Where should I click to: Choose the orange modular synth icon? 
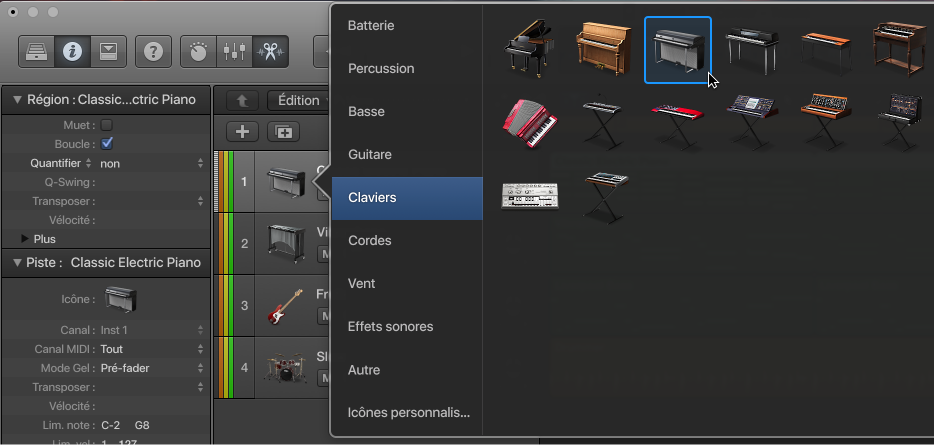(826, 122)
